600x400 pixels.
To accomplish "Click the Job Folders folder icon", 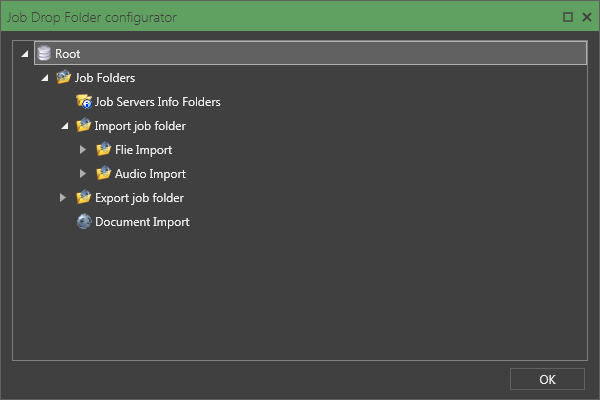I will 64,77.
